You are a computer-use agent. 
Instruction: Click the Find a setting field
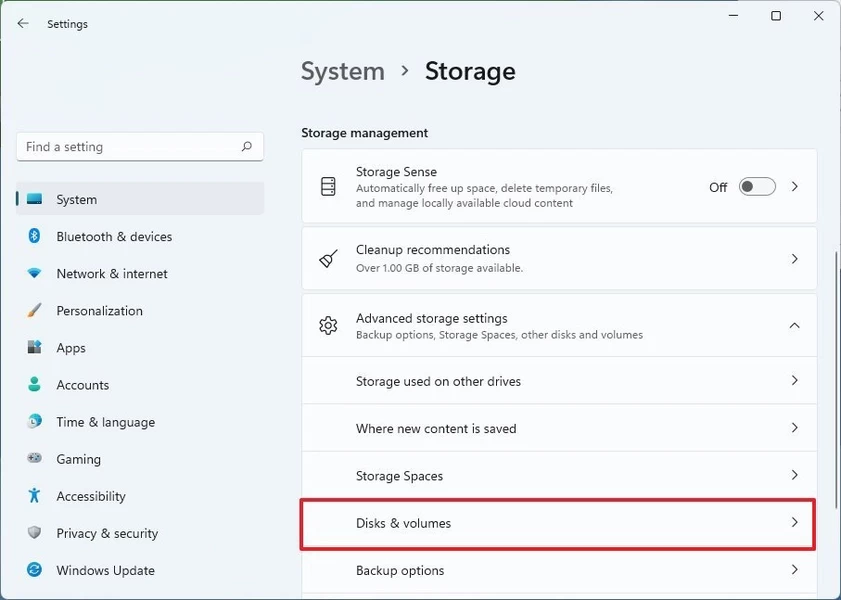128,147
